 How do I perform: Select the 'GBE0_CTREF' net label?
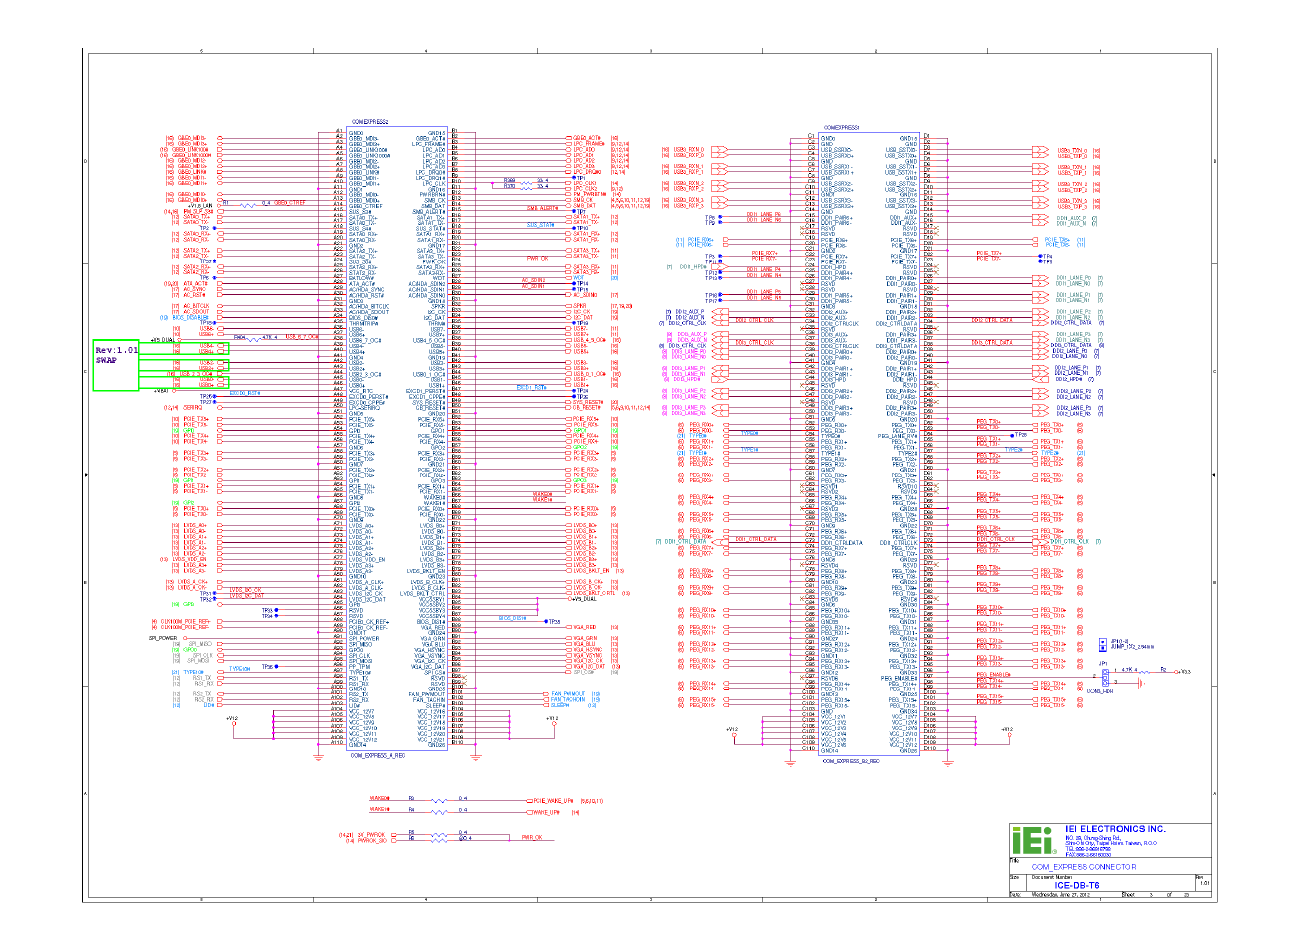(290, 202)
